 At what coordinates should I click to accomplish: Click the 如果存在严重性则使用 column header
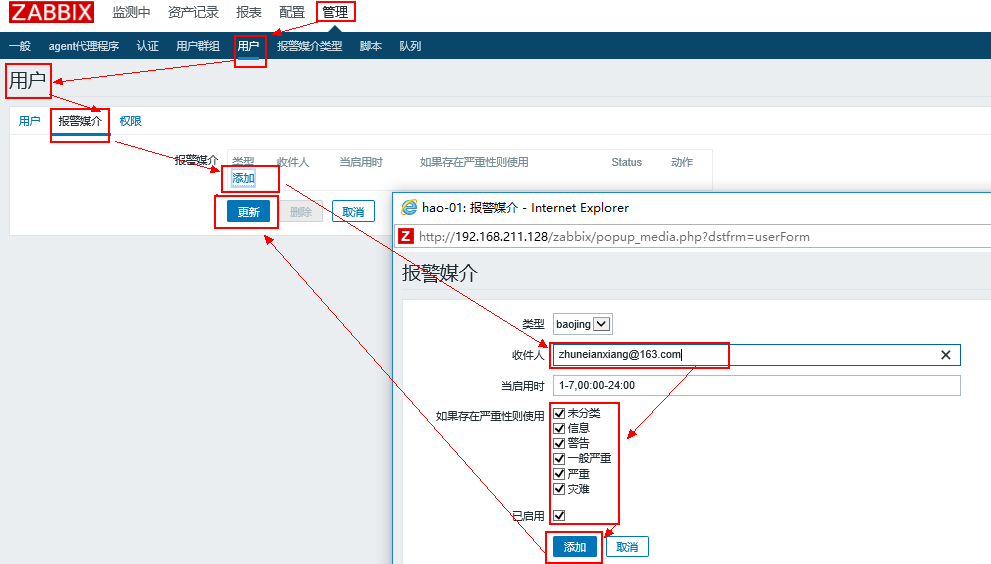click(474, 162)
